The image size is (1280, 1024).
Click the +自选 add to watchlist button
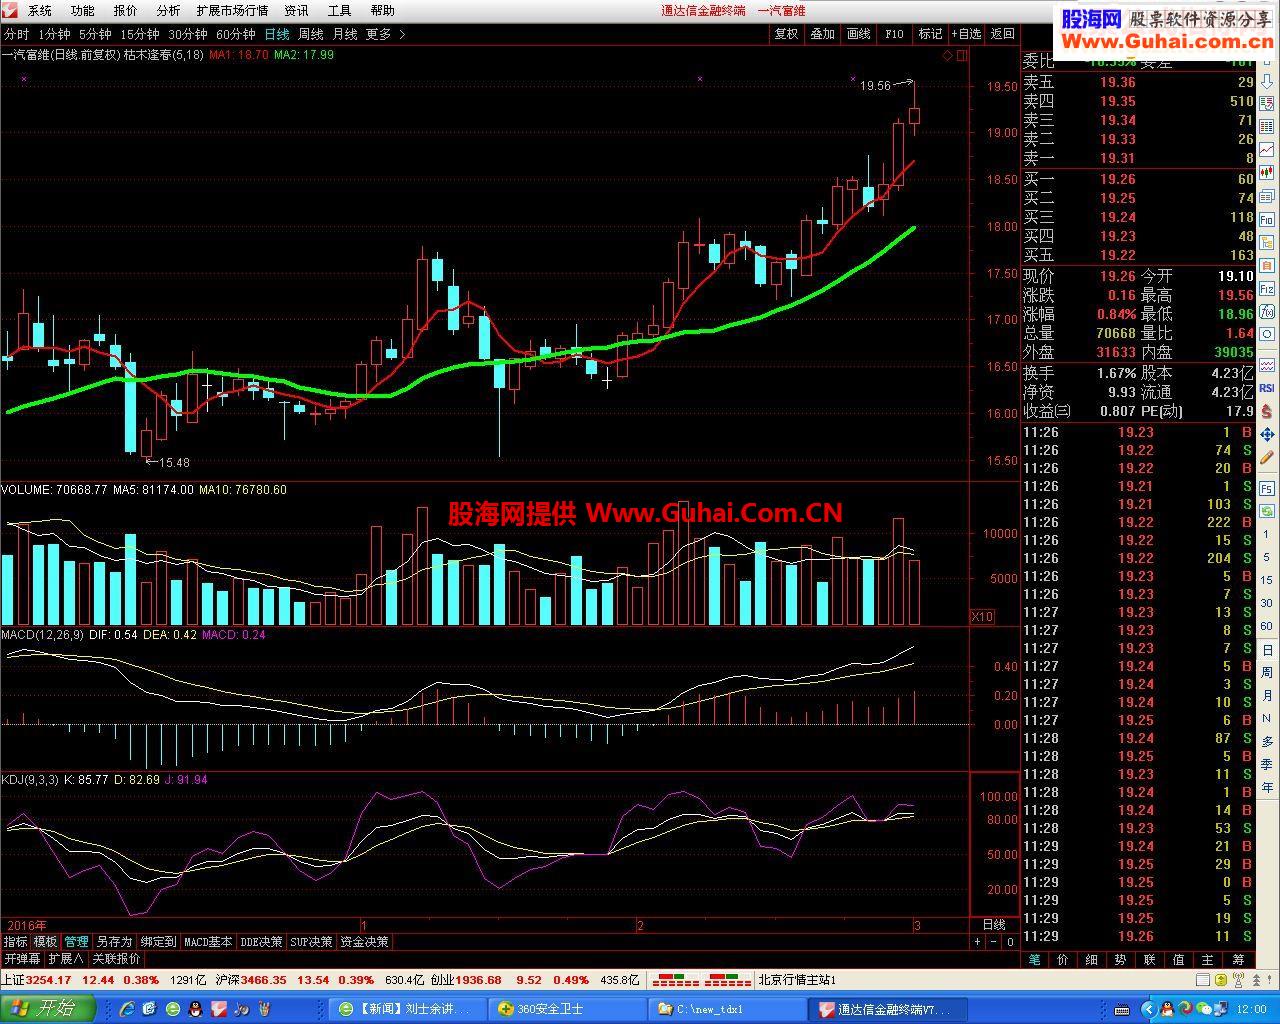966,34
